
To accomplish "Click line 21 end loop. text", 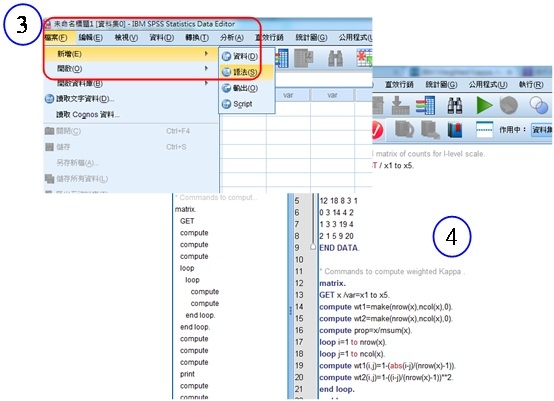I will point(337,389).
